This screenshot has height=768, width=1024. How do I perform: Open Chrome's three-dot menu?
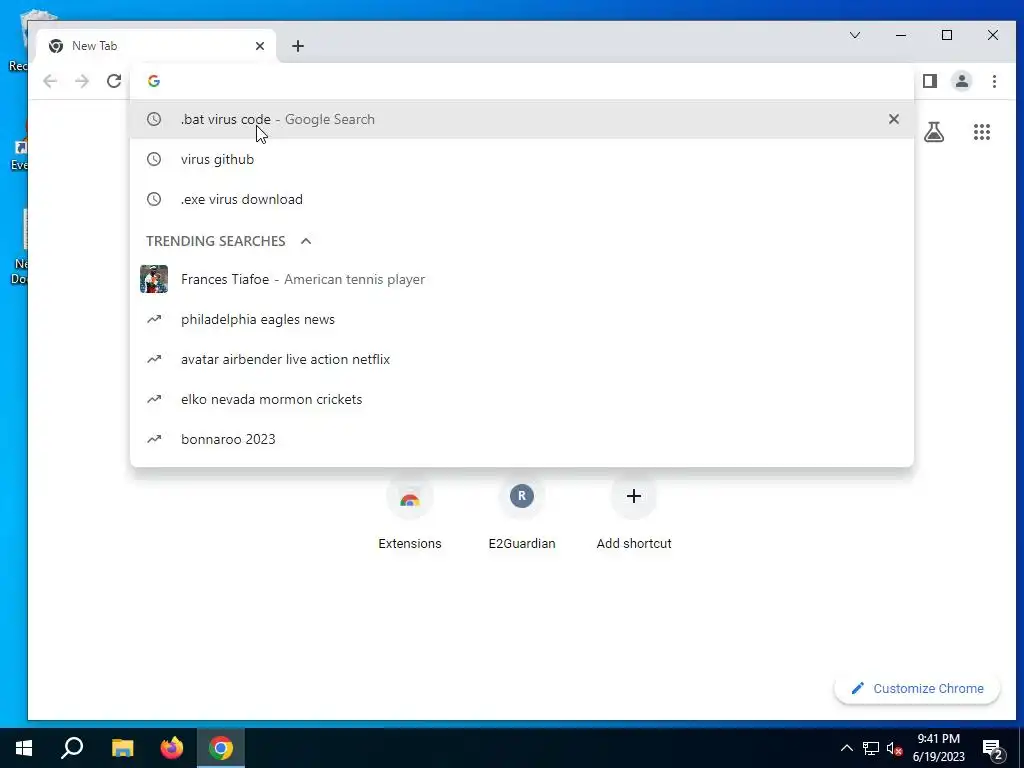pyautogui.click(x=994, y=81)
